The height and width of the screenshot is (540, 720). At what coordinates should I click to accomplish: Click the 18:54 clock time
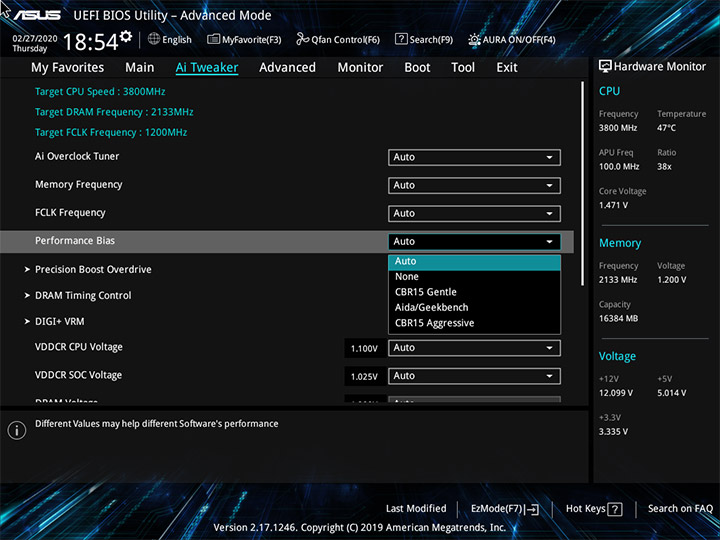pyautogui.click(x=90, y=42)
